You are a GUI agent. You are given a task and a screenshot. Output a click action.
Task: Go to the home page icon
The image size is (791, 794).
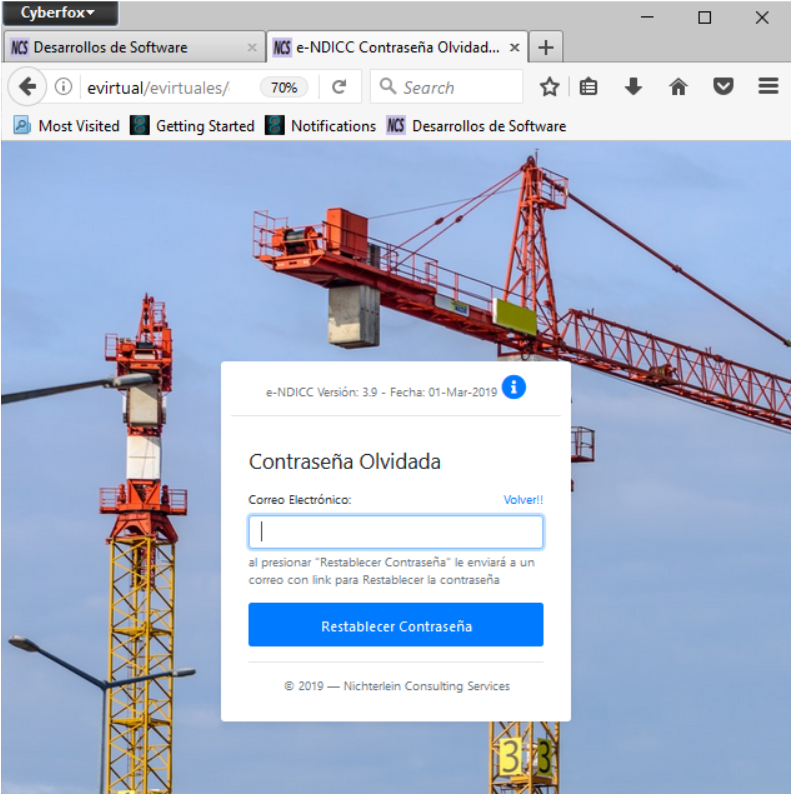[x=678, y=87]
